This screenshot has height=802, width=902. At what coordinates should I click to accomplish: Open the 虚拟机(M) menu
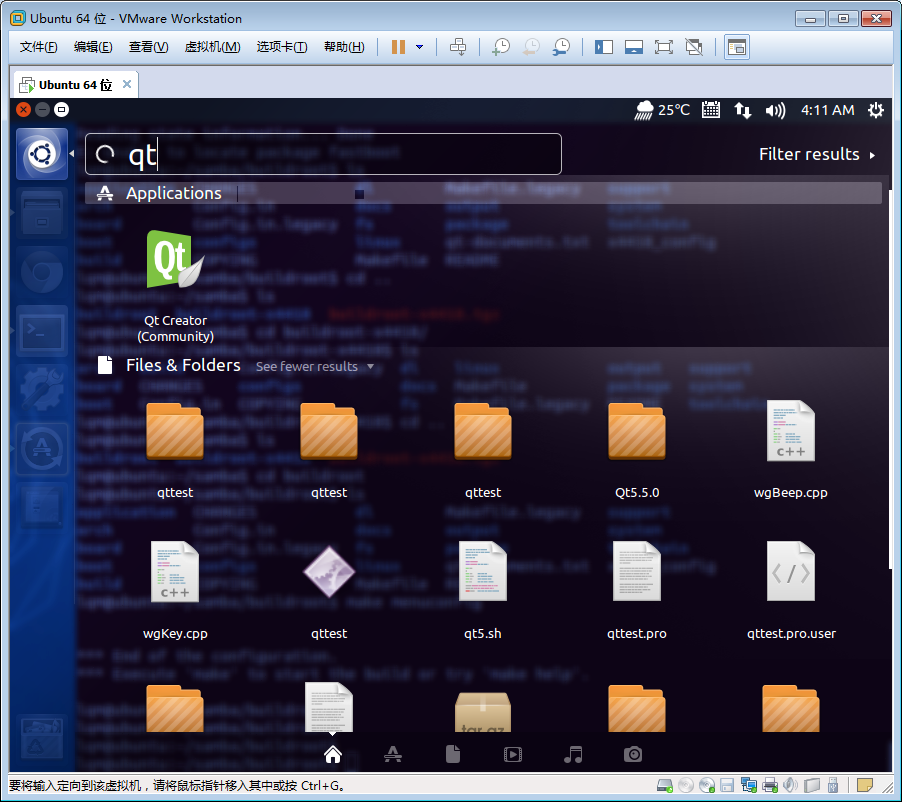tap(212, 47)
